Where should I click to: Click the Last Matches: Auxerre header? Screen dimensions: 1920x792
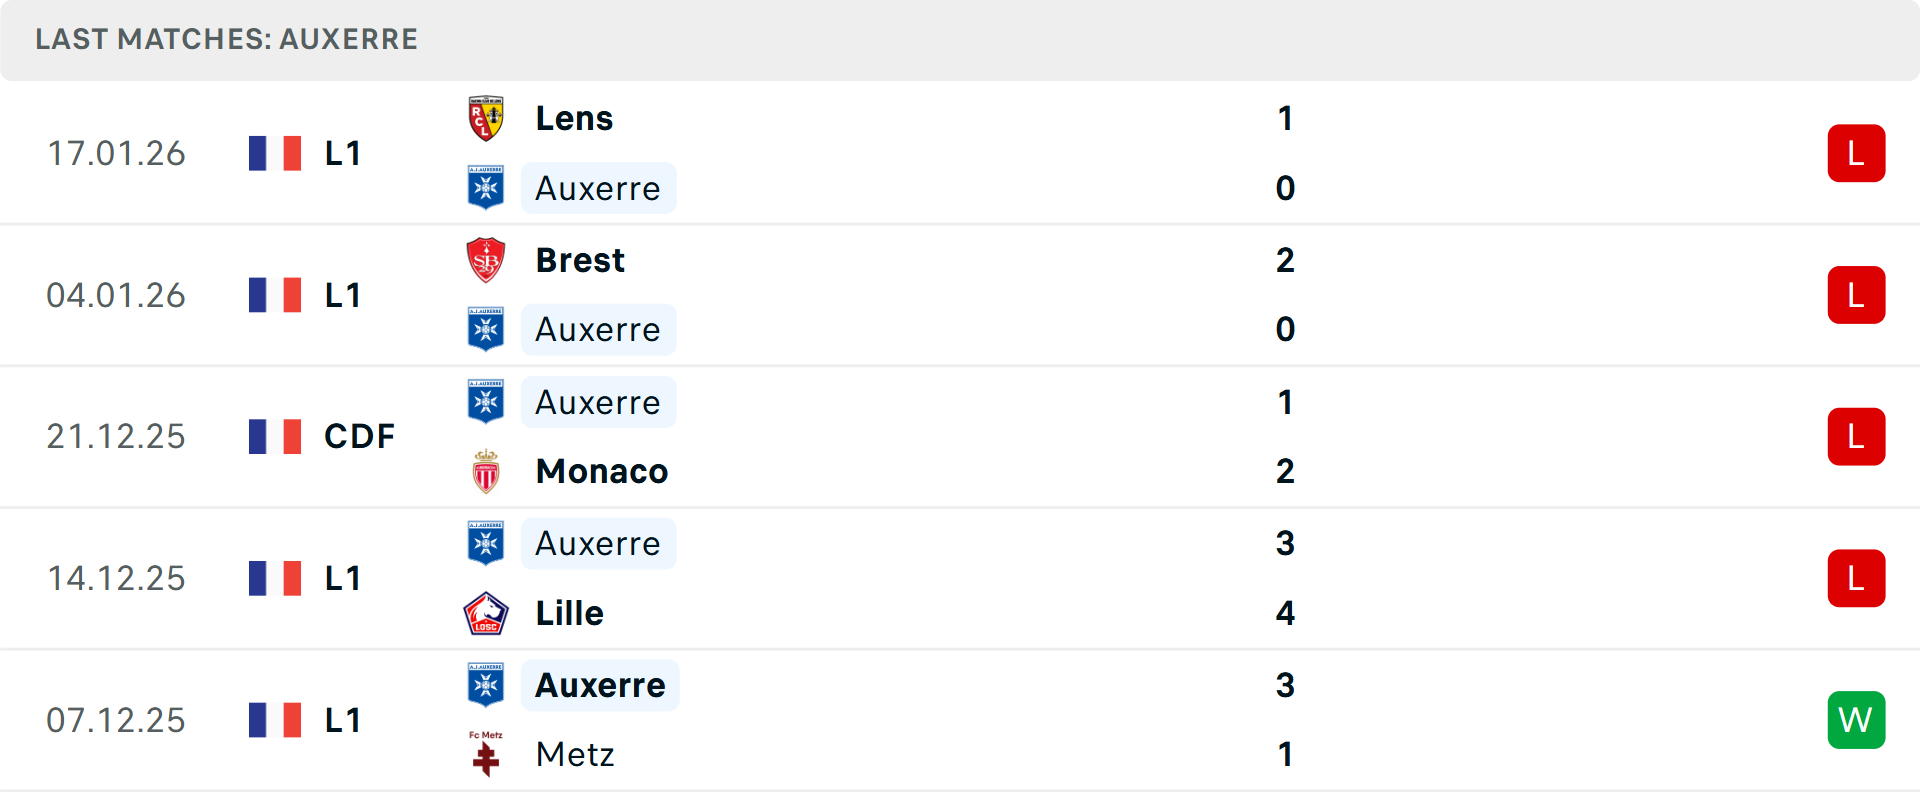[227, 39]
